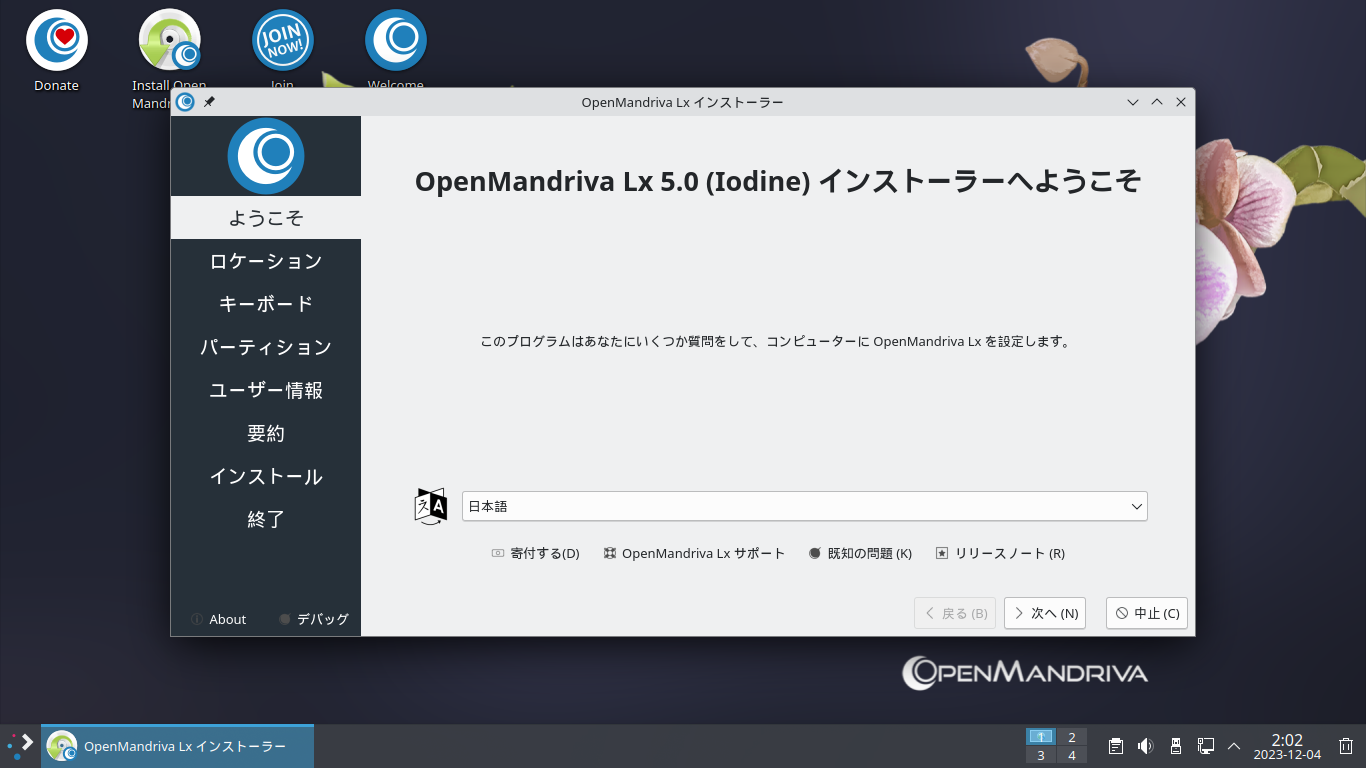This screenshot has height=768, width=1366.
Task: Click the OpenMandriva logo in installer sidebar
Action: pyautogui.click(x=266, y=156)
